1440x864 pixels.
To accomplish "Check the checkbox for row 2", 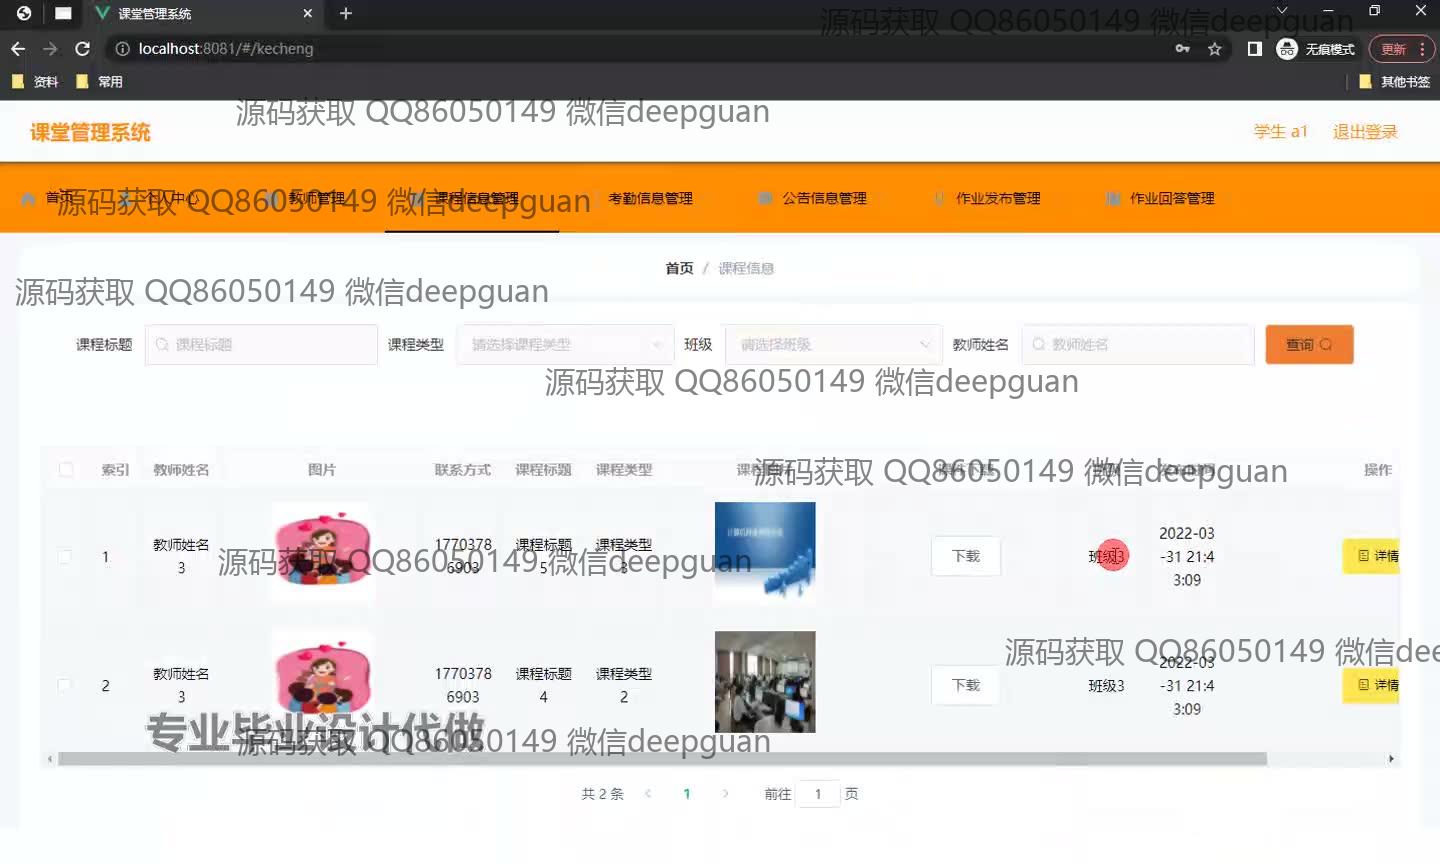I will pos(65,686).
